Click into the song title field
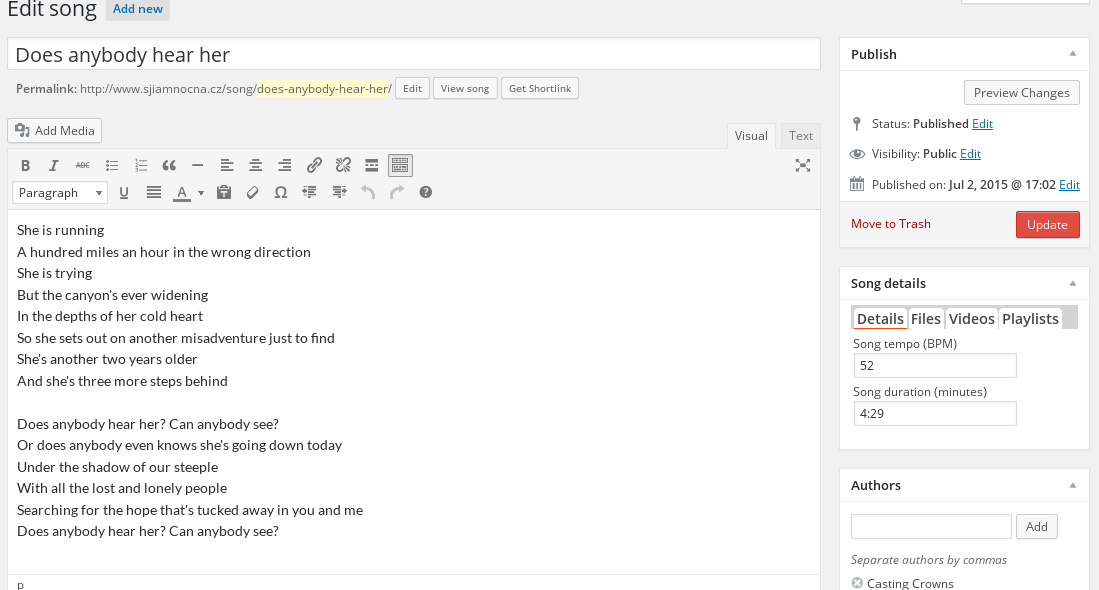 click(x=414, y=55)
